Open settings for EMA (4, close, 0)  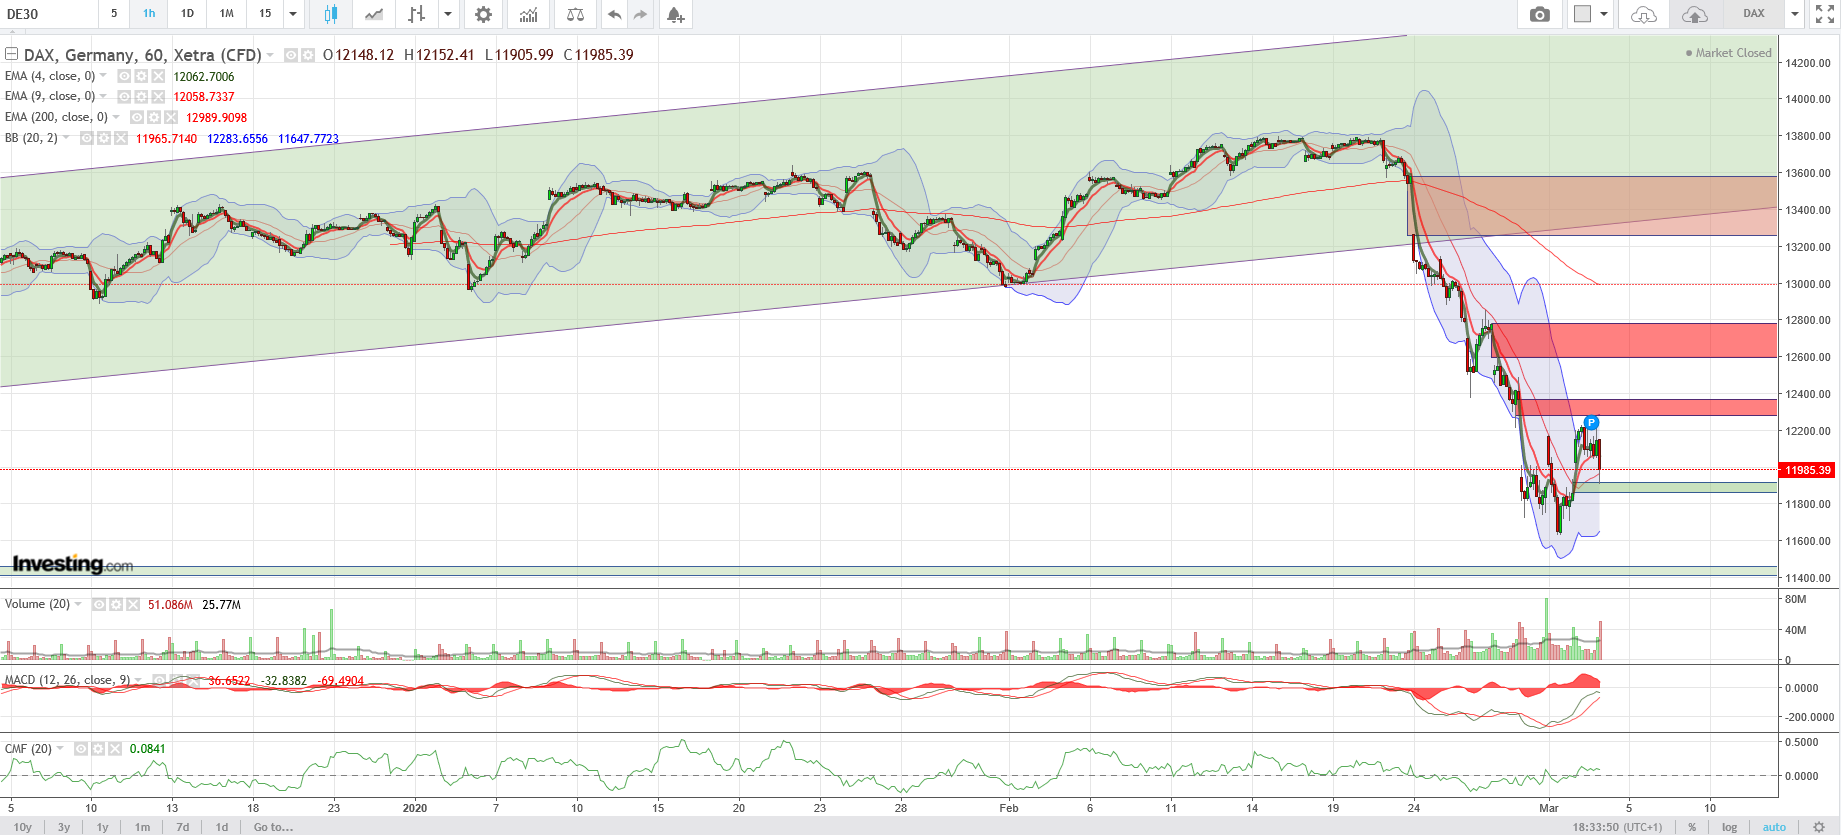(x=141, y=76)
